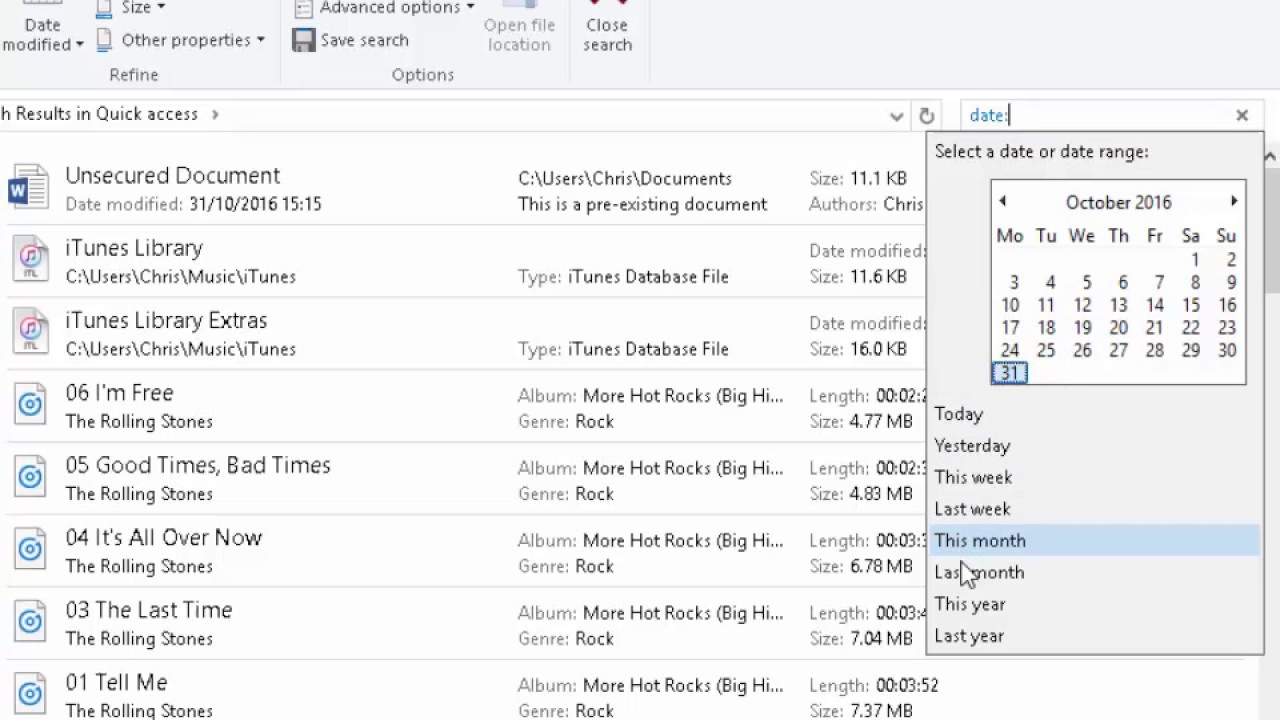The height and width of the screenshot is (720, 1280).
Task: Click the audio icon for 06 I'm Free
Action: [30, 405]
